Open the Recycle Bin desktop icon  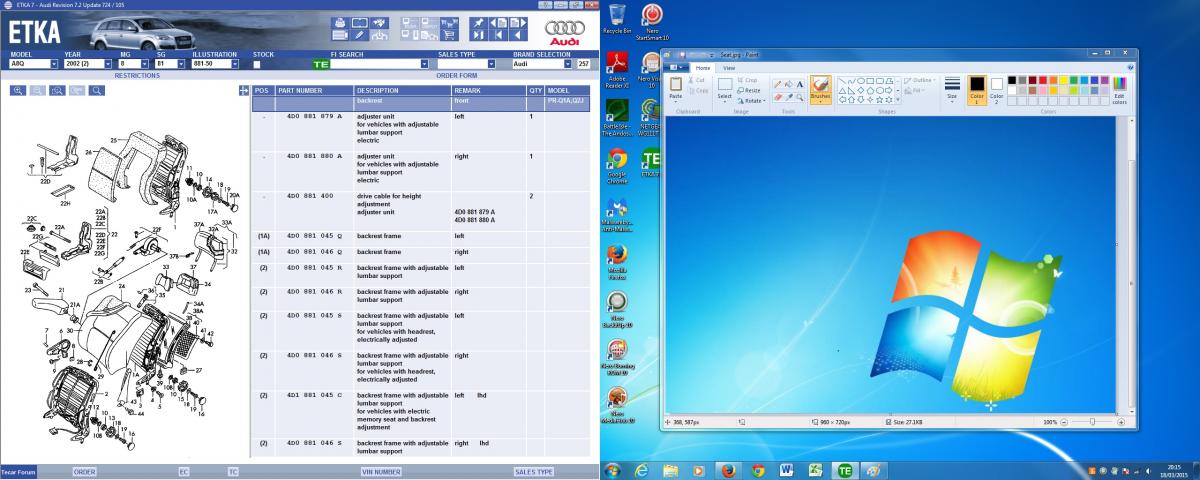pos(618,18)
